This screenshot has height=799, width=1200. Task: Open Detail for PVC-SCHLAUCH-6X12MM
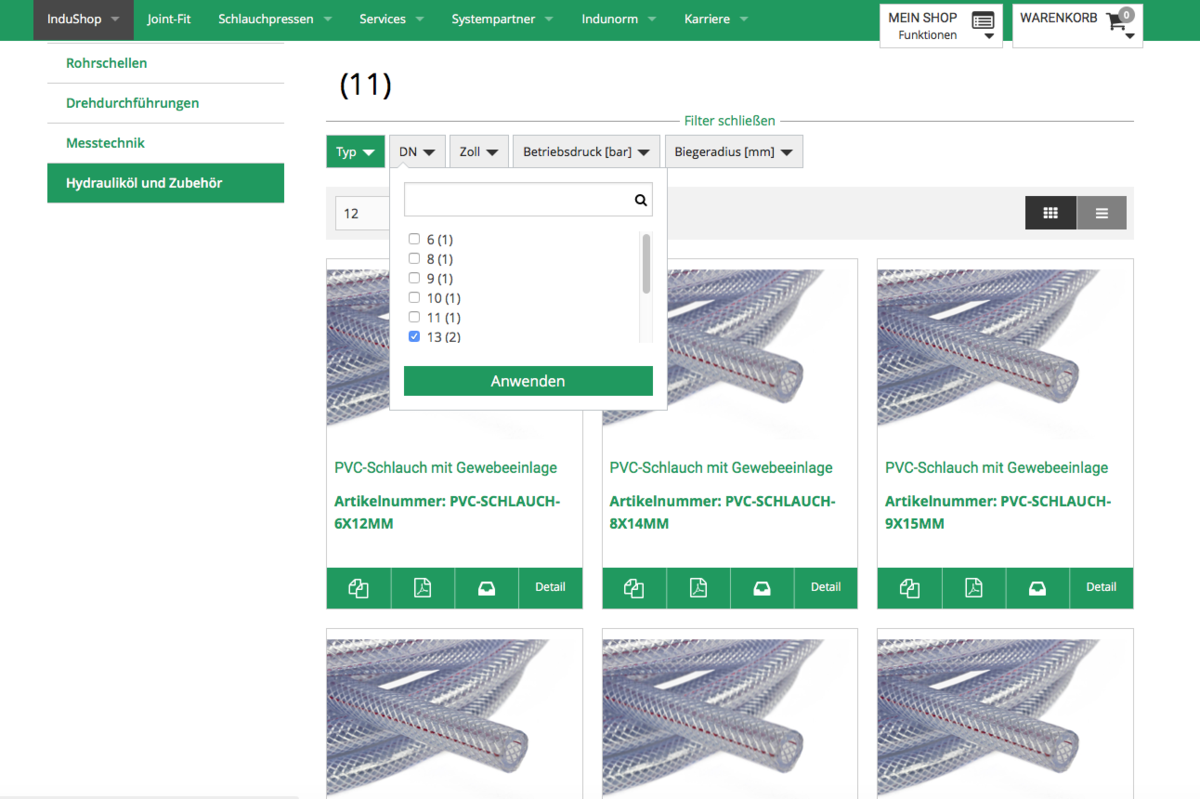pos(550,588)
